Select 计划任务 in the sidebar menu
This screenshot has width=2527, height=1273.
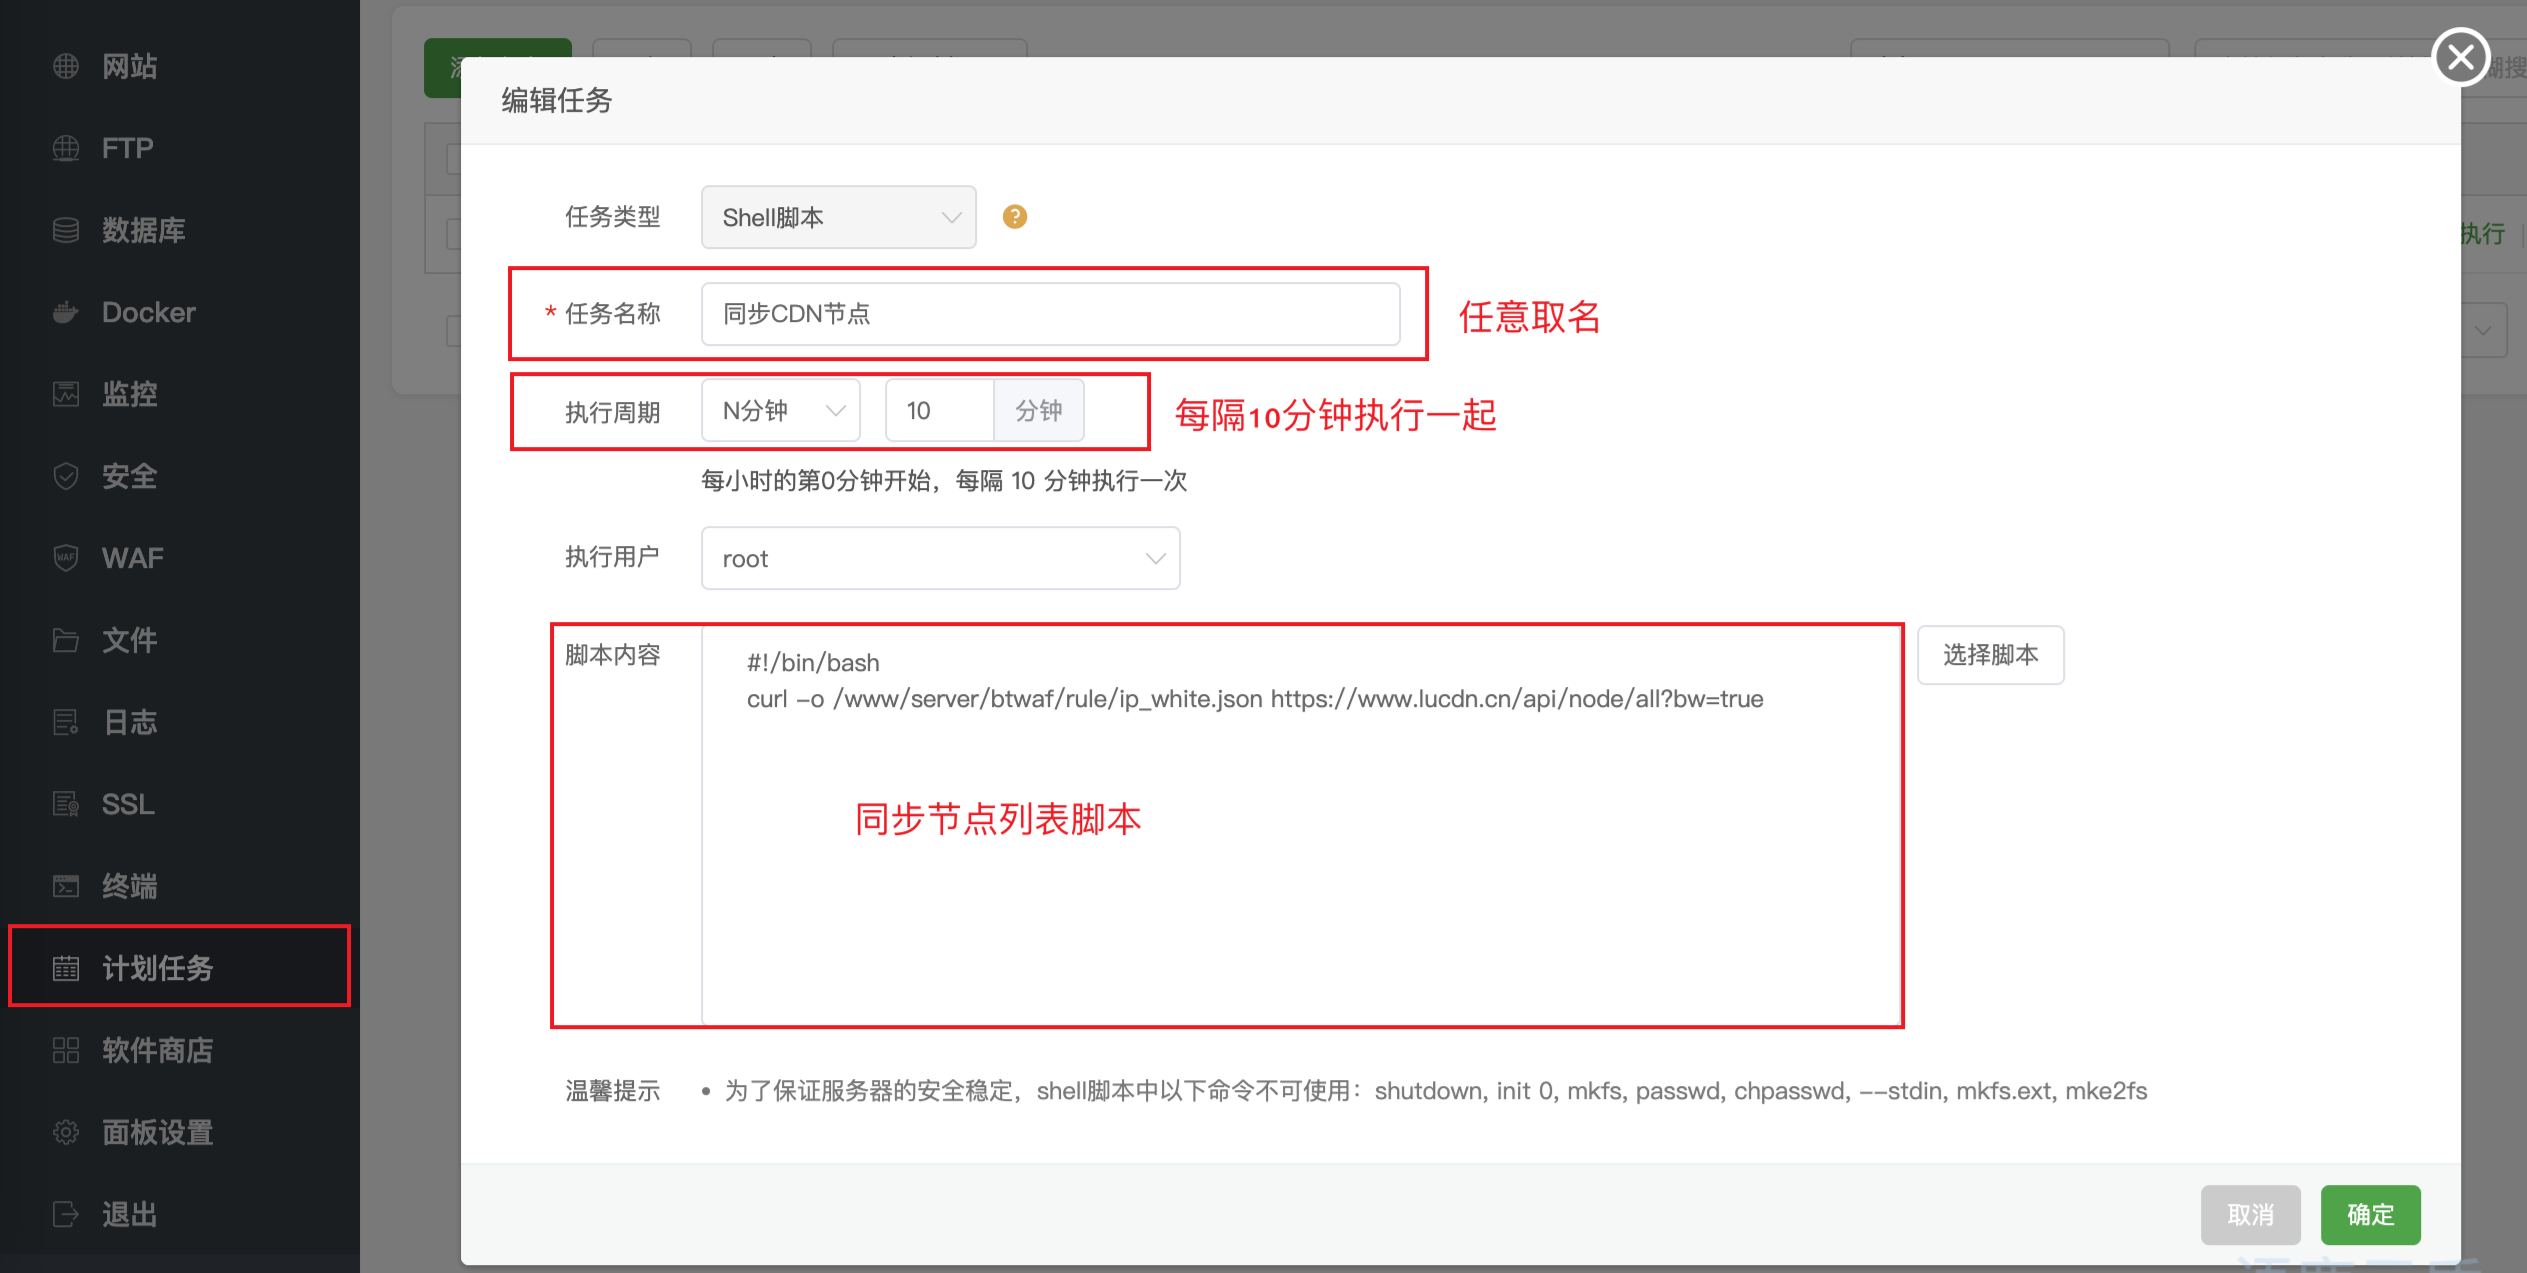point(156,967)
